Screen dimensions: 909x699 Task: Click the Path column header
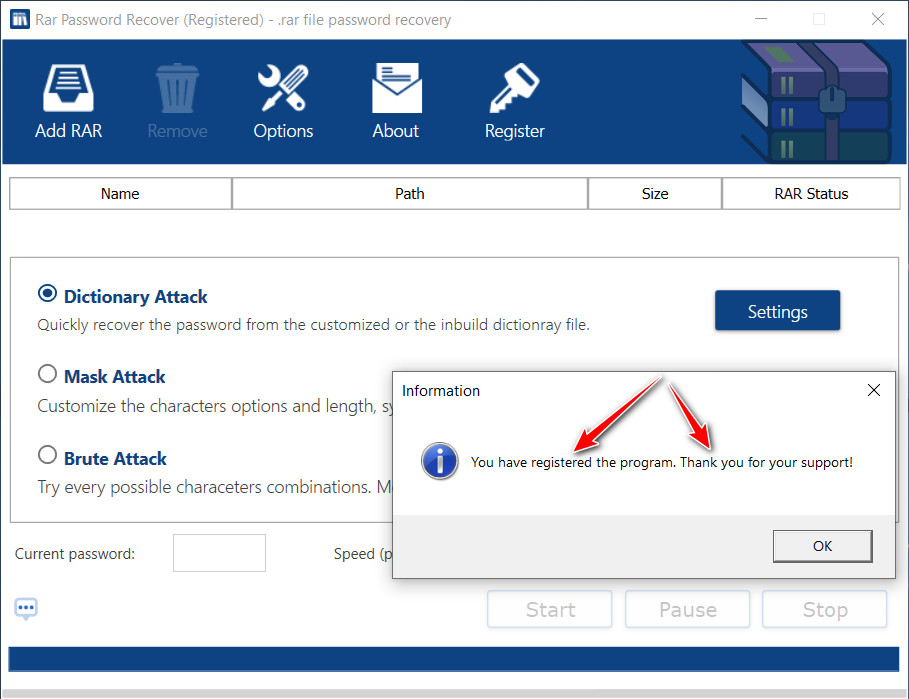pos(410,194)
